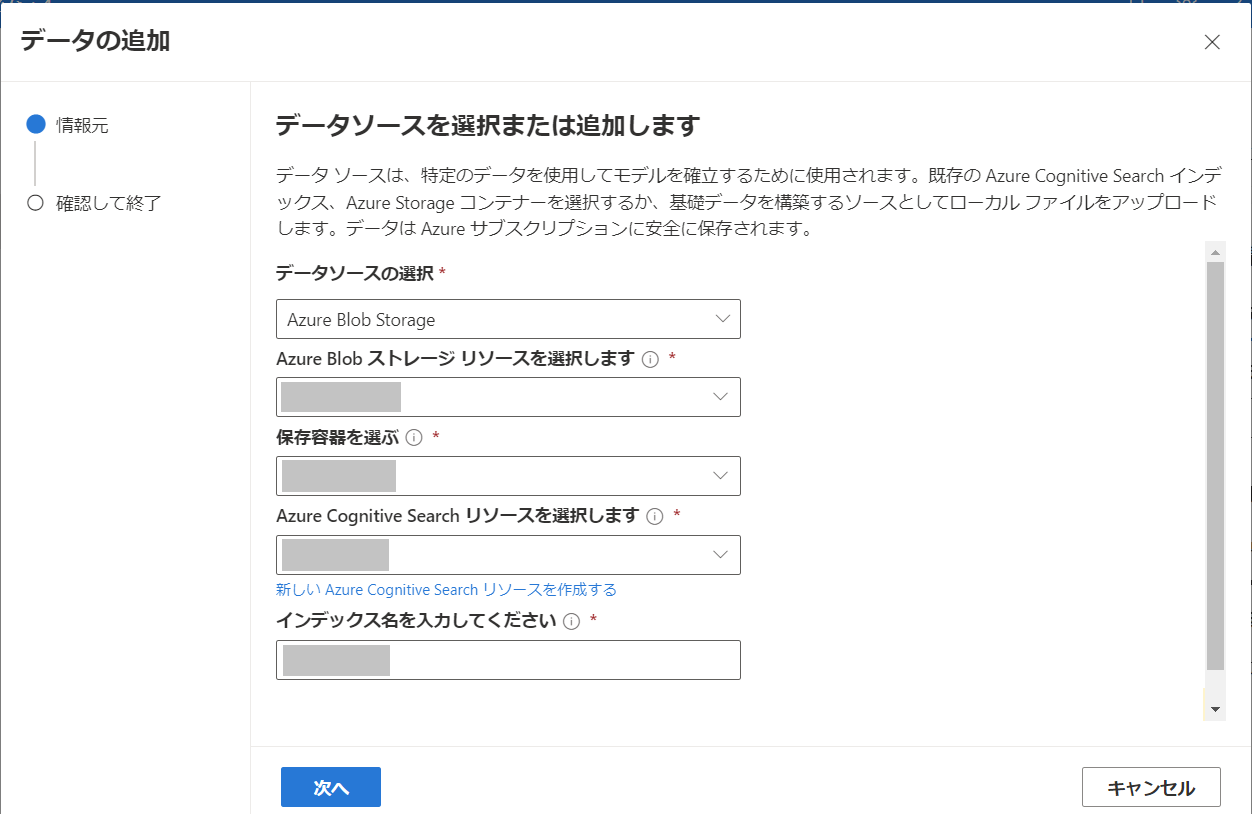
Task: Expand the 保存容器を選ぶ dropdown
Action: point(508,476)
